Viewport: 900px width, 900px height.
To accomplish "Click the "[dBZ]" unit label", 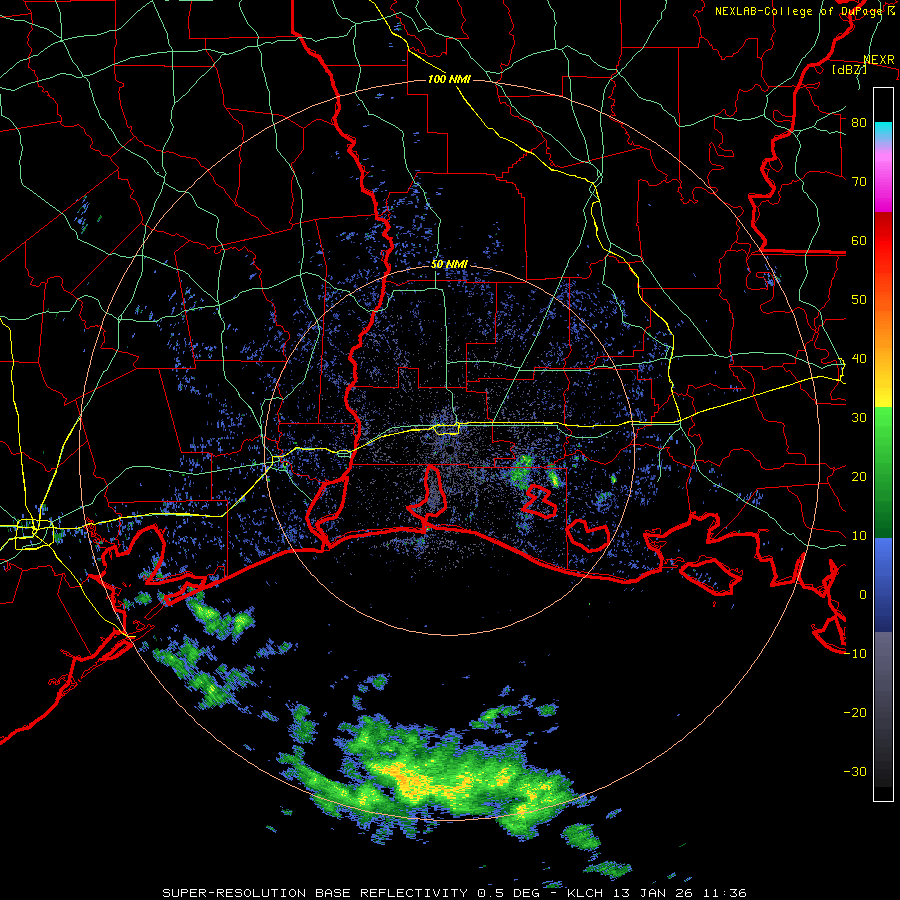I will click(x=850, y=69).
